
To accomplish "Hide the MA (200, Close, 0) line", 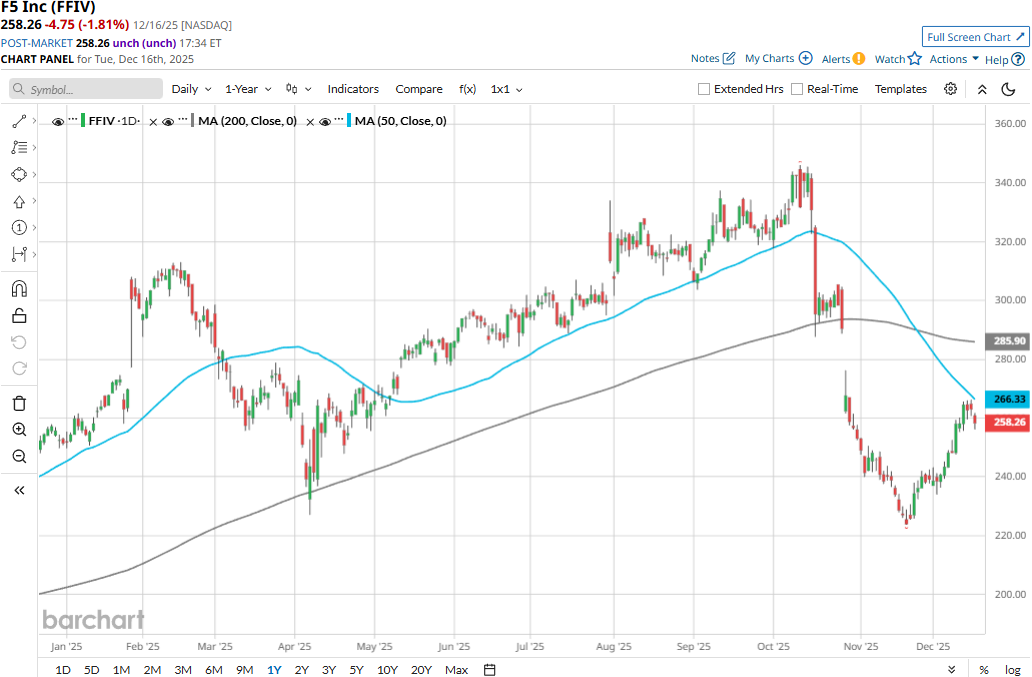I will [169, 121].
